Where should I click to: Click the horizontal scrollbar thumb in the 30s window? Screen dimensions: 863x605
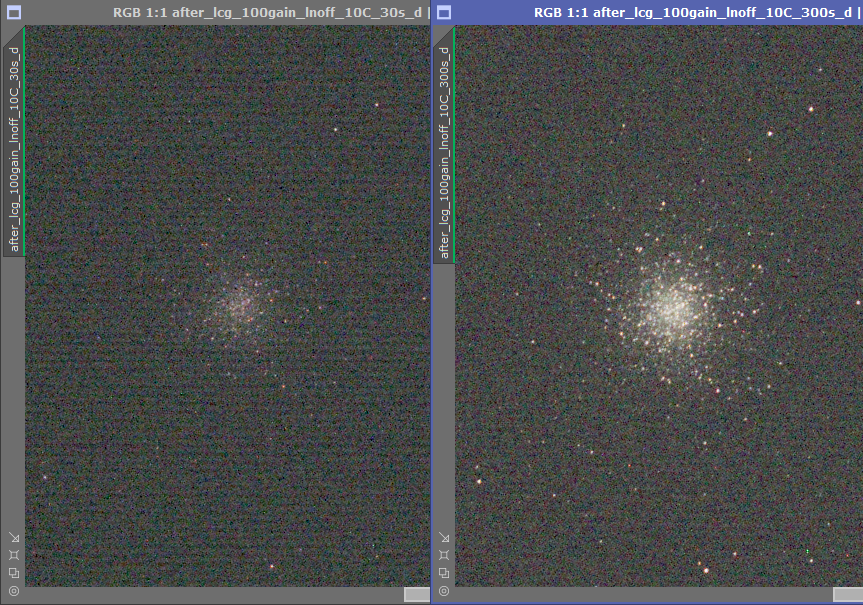(x=416, y=594)
